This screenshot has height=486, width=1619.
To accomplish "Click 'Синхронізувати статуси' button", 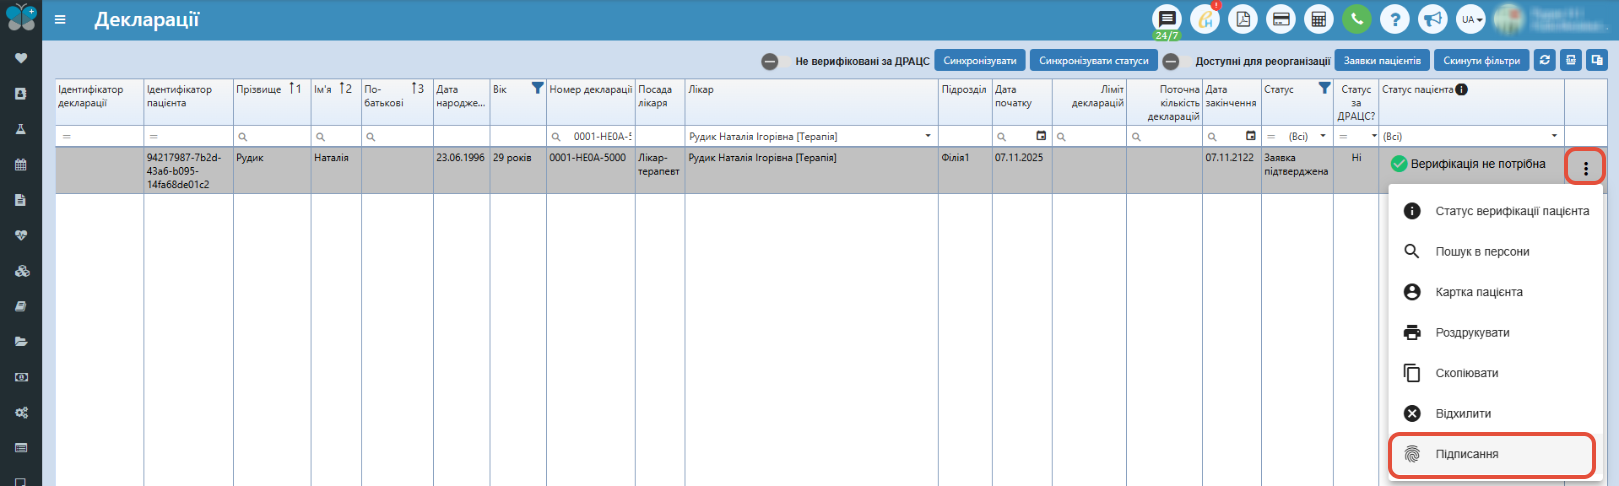I will (x=1094, y=61).
